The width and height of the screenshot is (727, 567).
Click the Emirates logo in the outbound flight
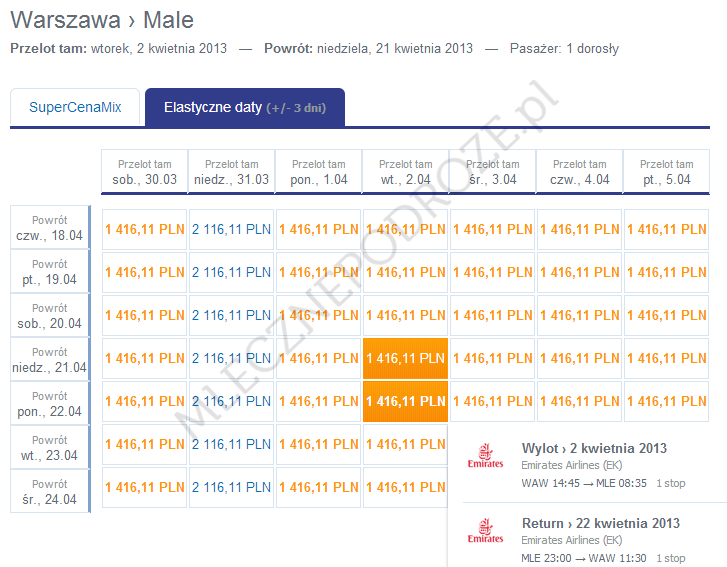coord(485,457)
